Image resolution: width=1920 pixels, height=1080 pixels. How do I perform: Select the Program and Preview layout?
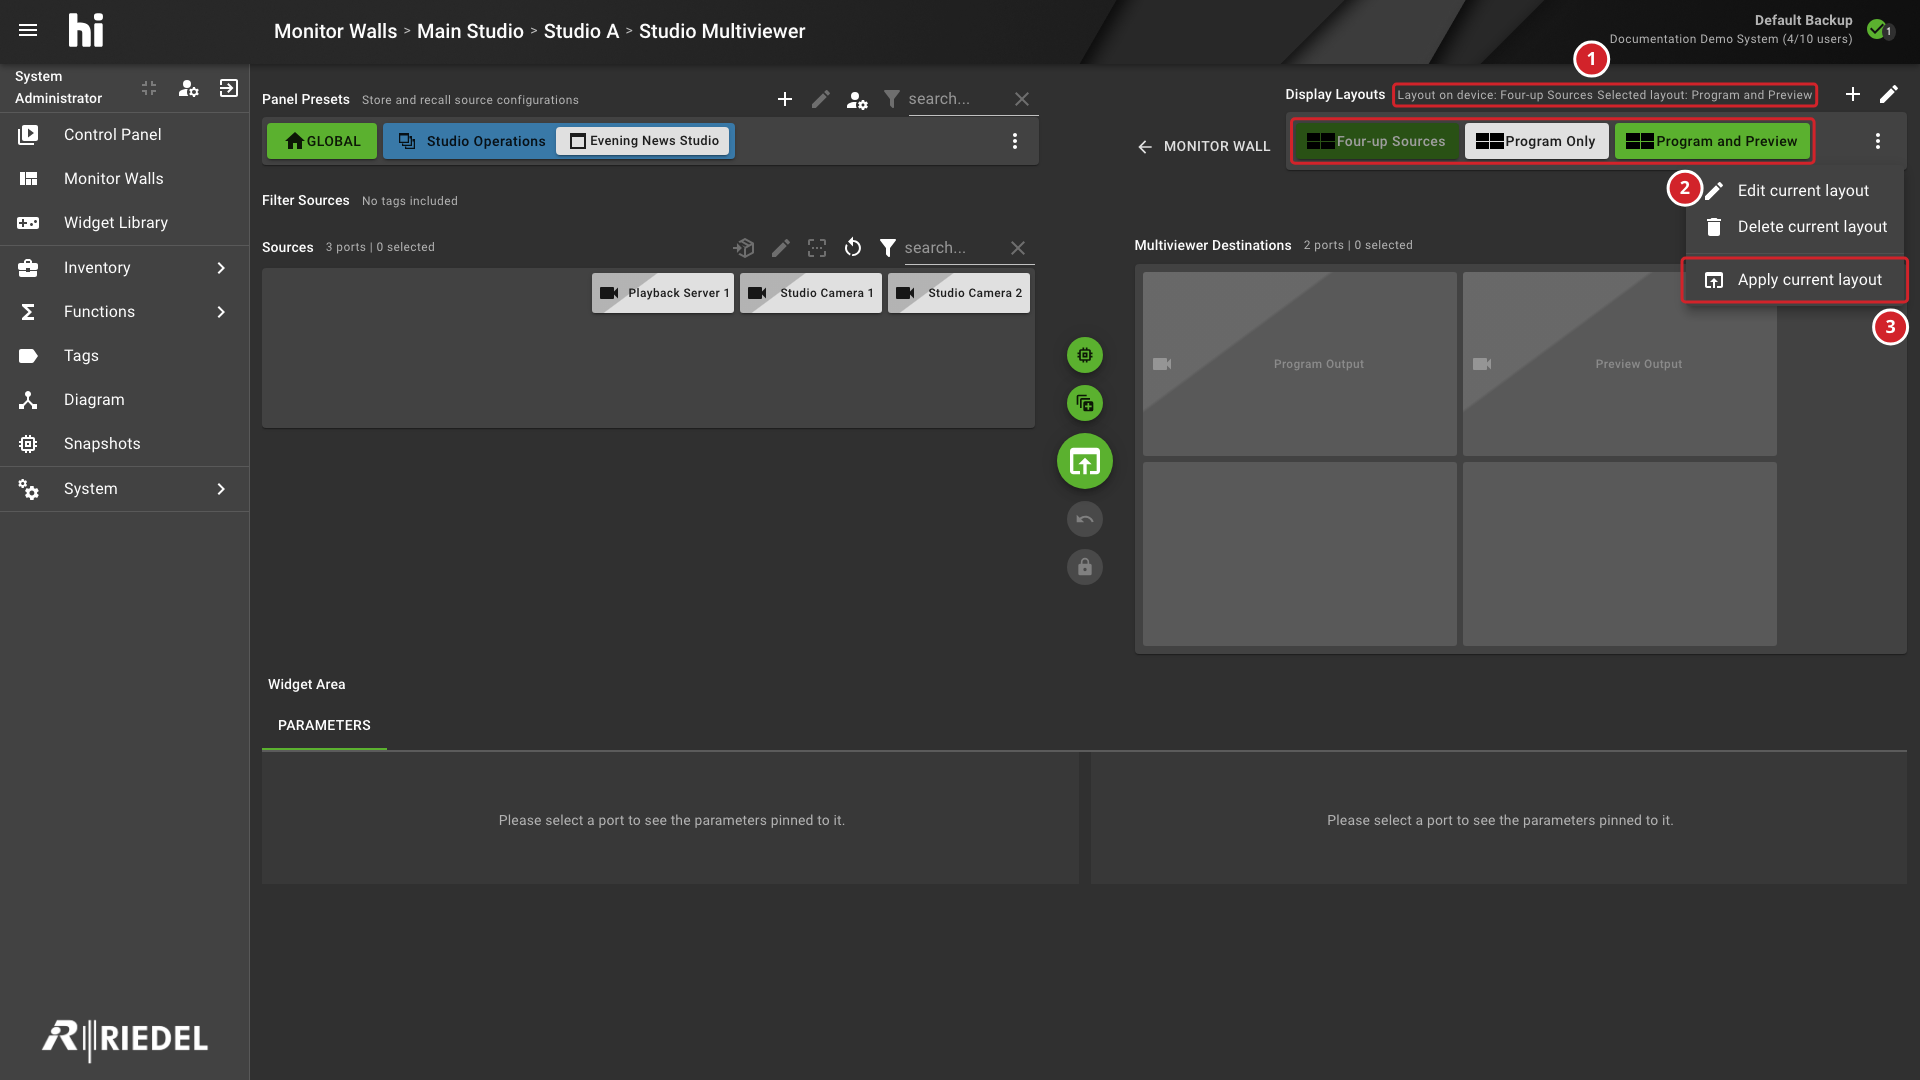point(1712,141)
